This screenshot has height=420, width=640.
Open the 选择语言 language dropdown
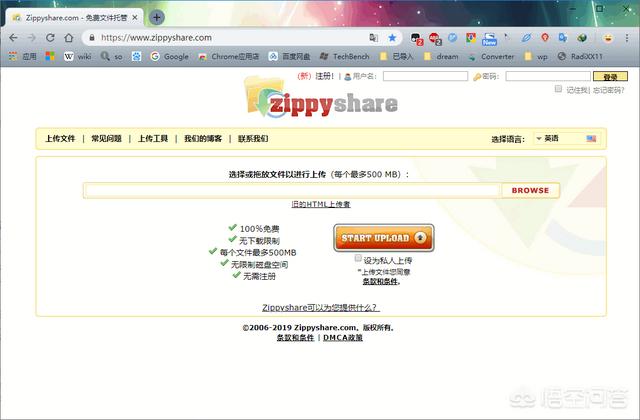point(567,139)
